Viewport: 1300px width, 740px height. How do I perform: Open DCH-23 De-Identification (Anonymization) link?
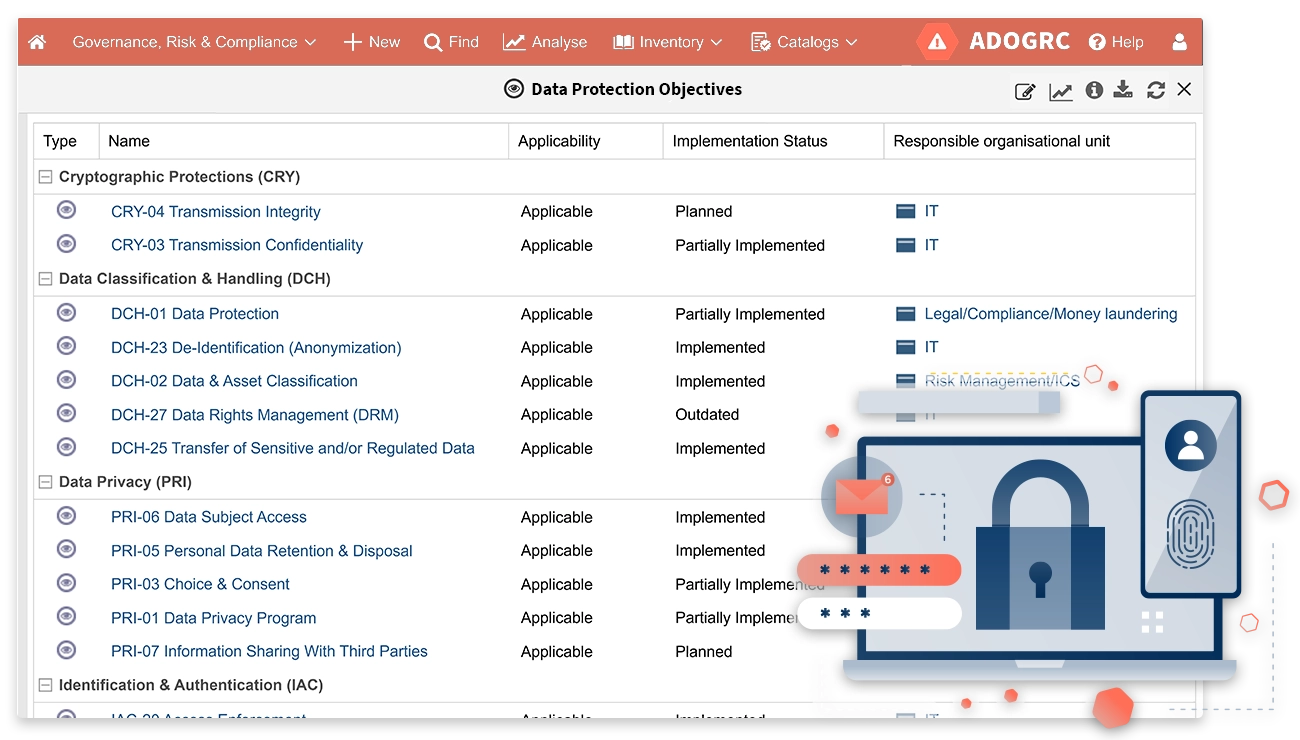256,348
